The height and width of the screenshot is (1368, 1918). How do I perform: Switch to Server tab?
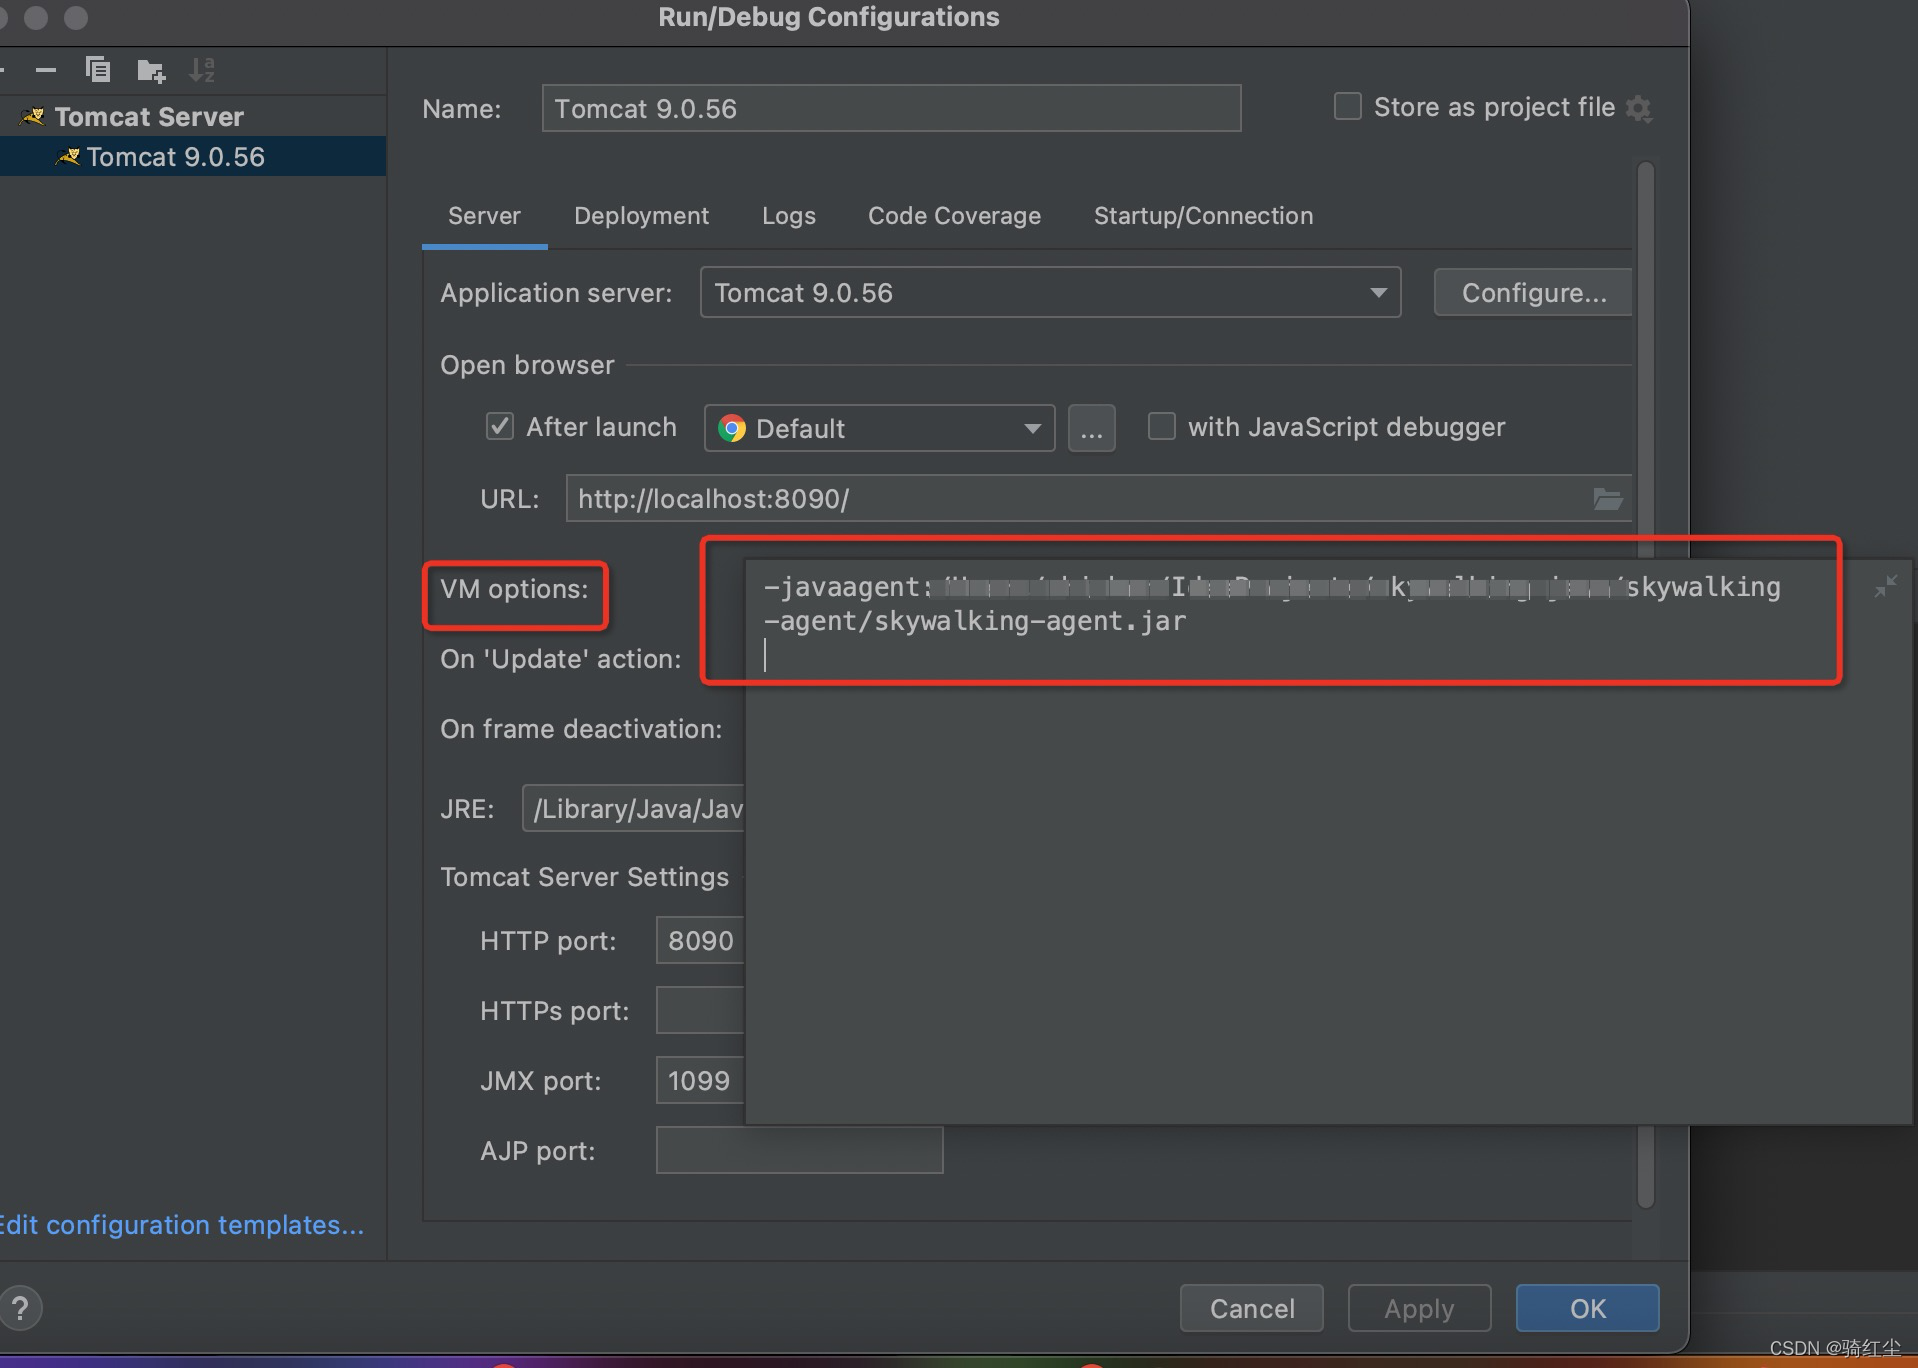click(x=484, y=216)
